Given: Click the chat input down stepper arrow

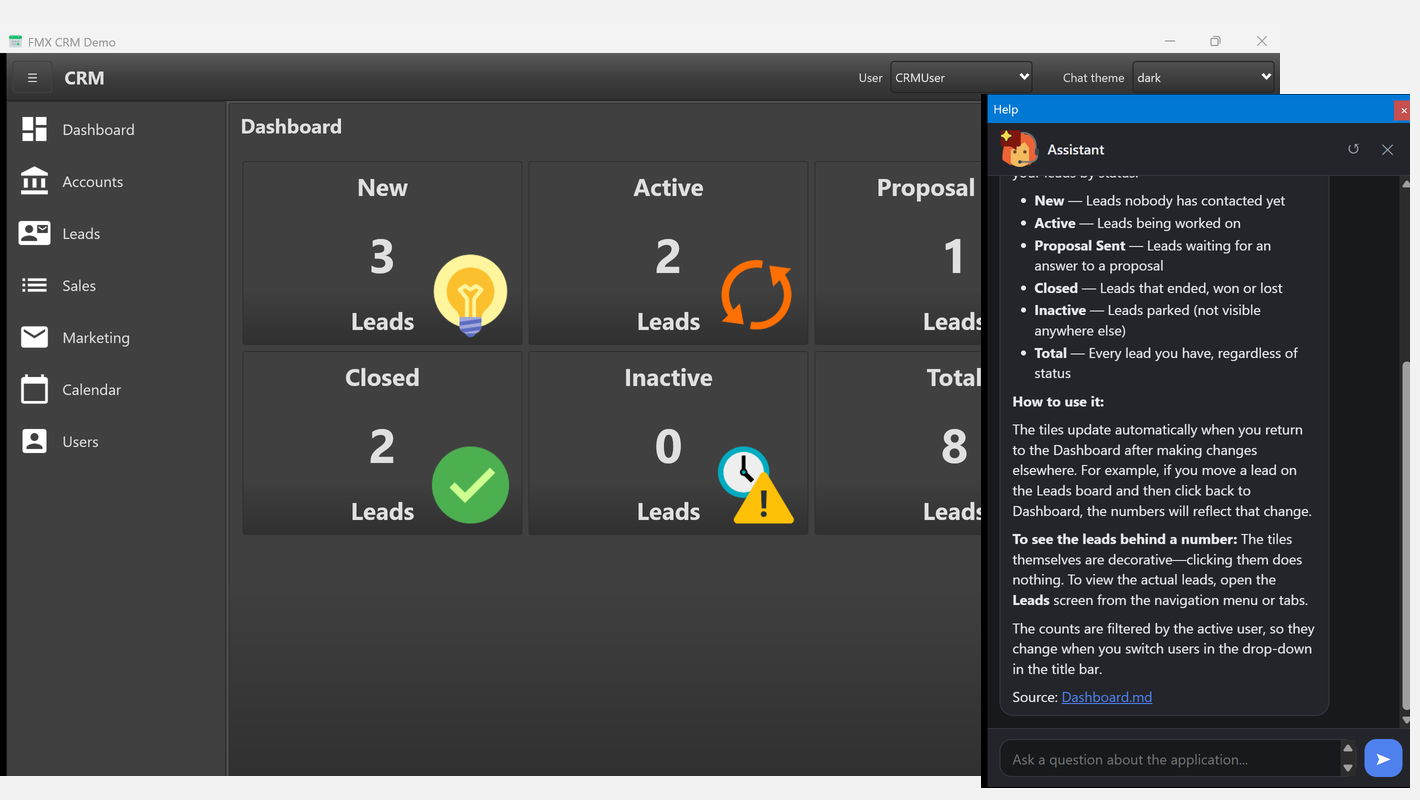Looking at the screenshot, I should (x=1347, y=768).
